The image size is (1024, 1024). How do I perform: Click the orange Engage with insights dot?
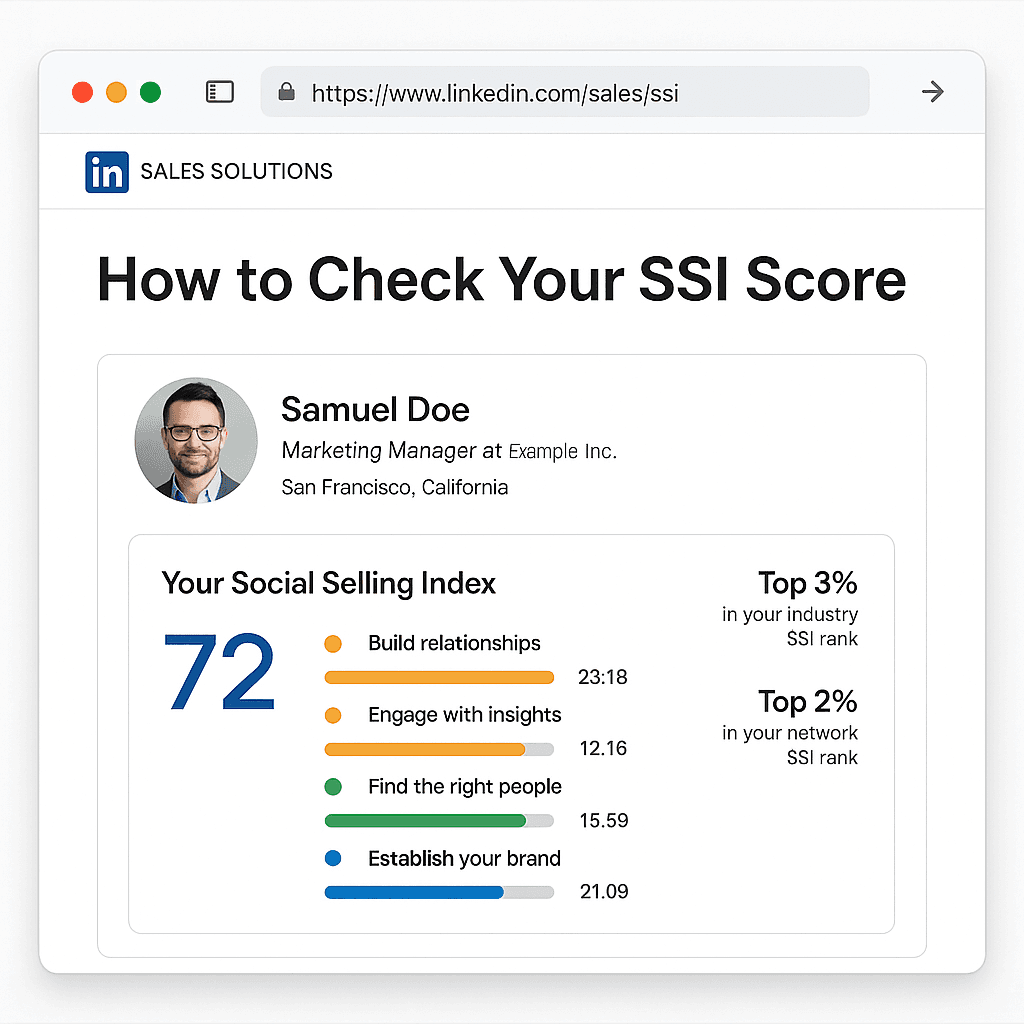333,715
